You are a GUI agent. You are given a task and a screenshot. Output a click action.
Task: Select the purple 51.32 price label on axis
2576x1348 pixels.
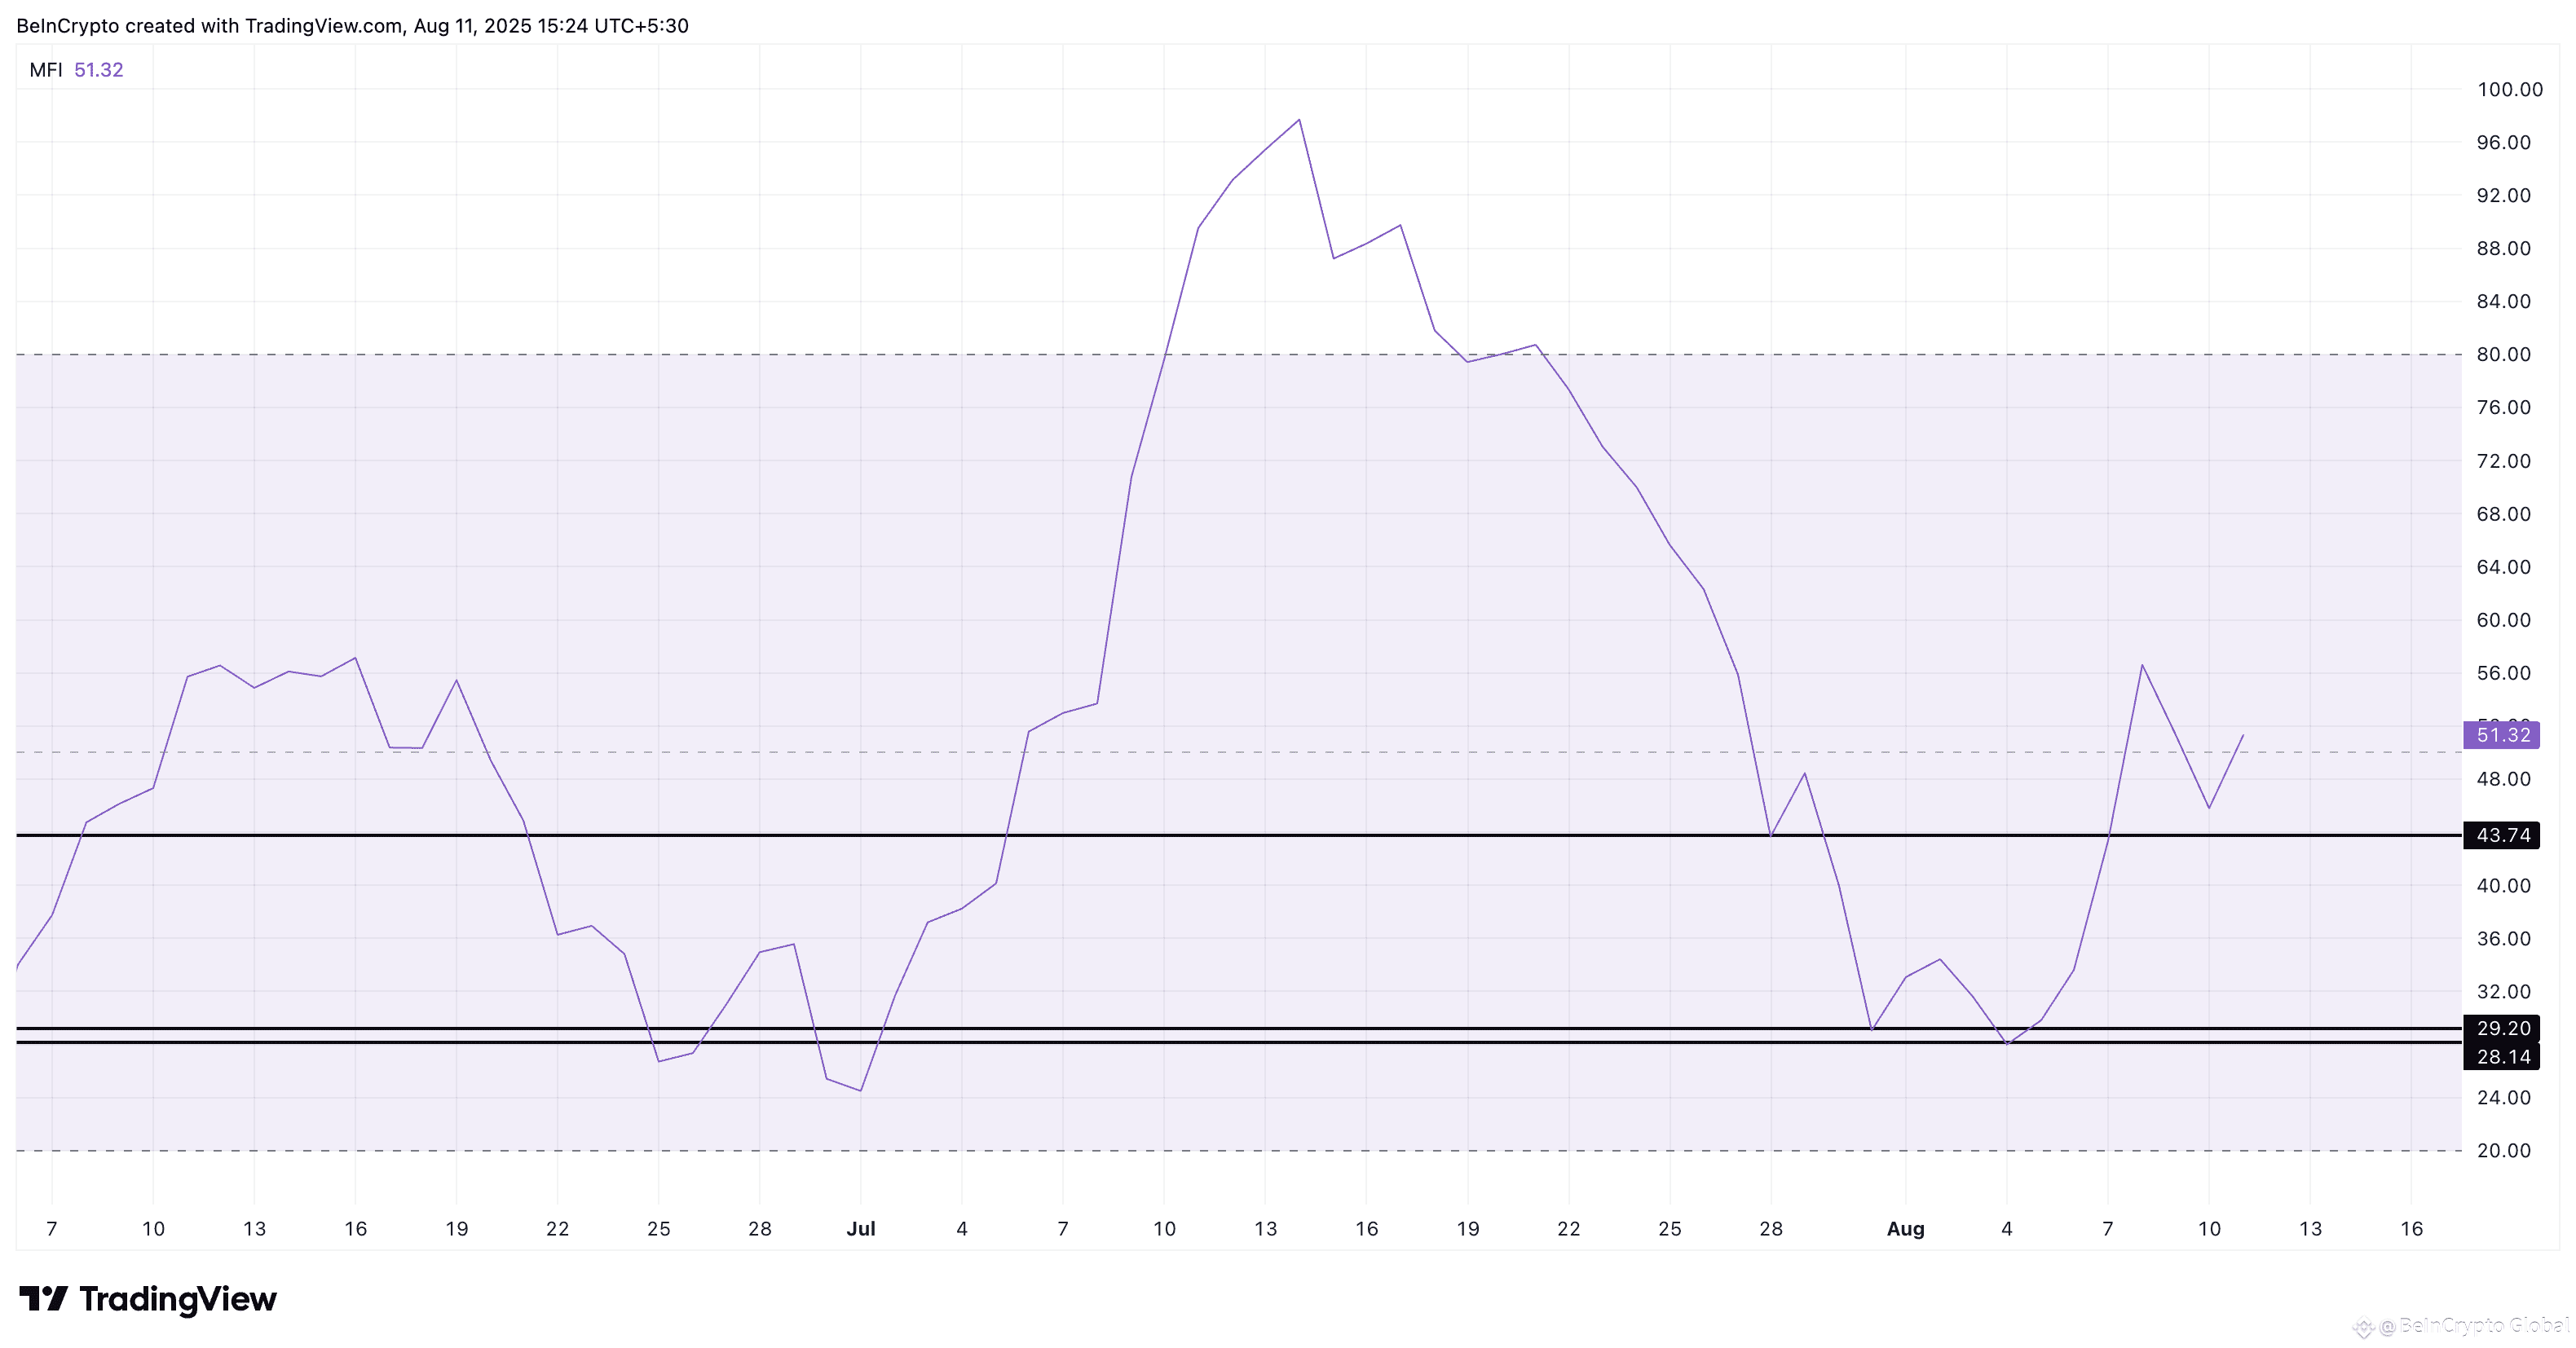[x=2501, y=735]
